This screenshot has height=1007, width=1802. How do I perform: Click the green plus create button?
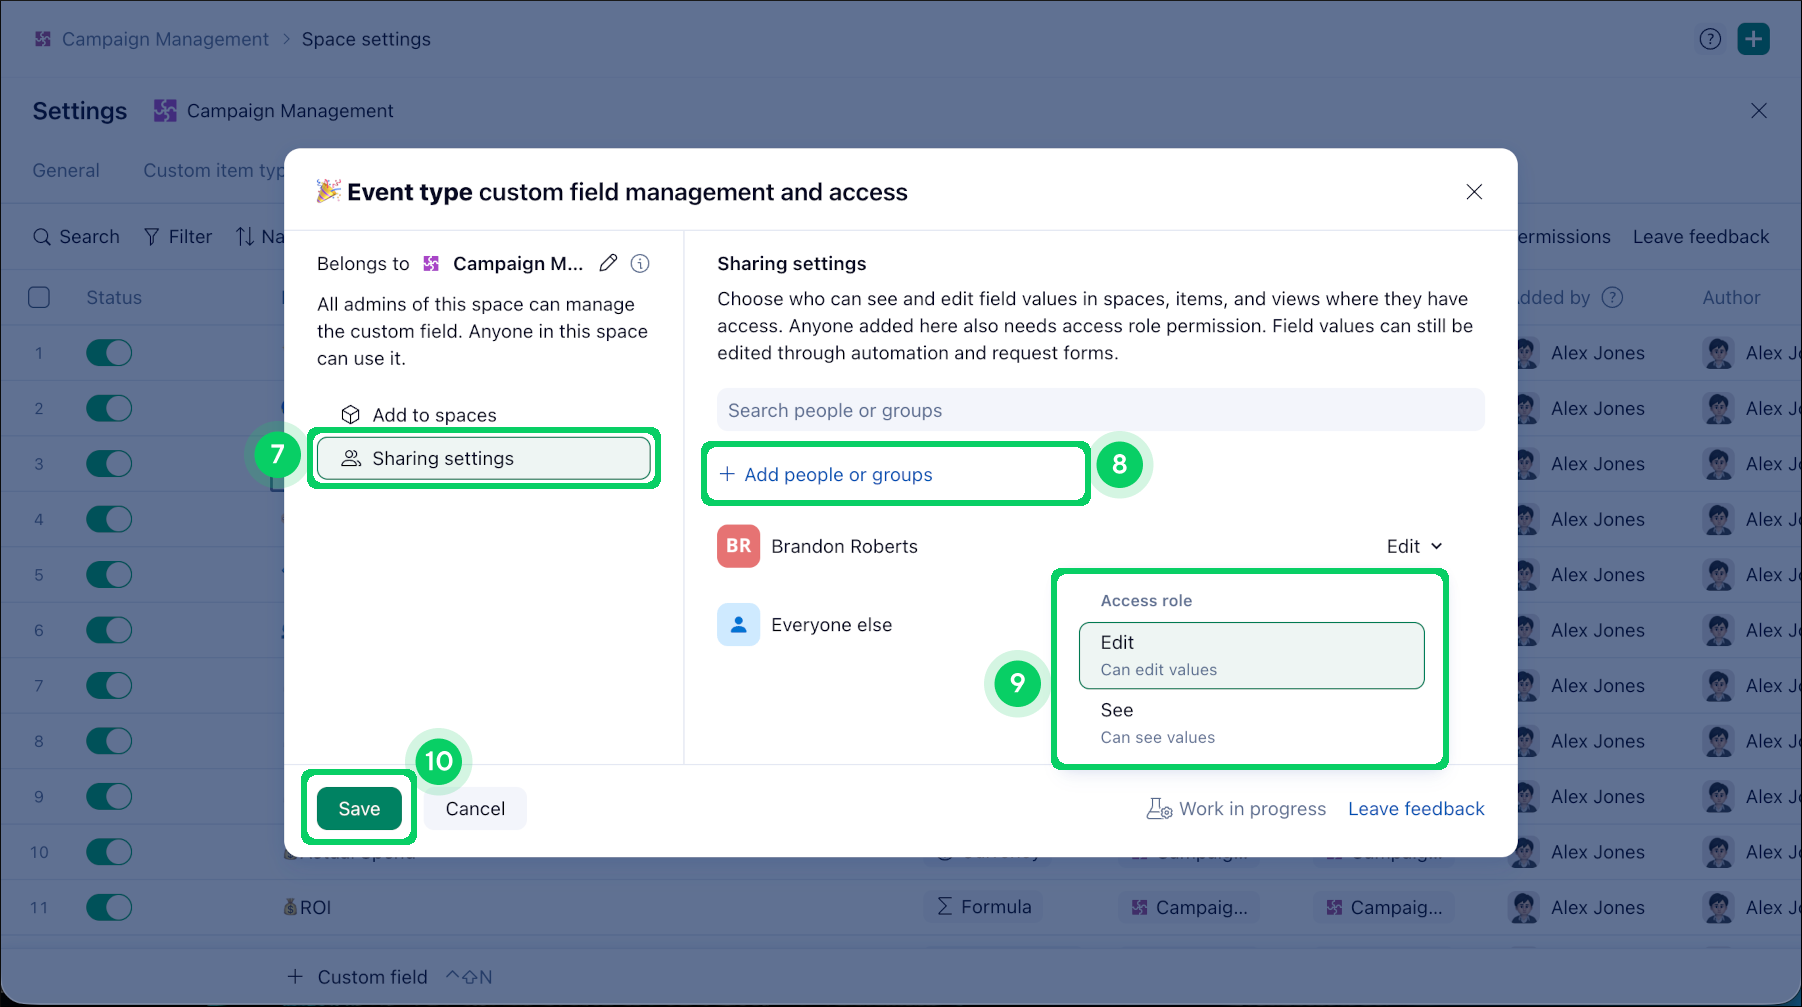tap(1753, 39)
